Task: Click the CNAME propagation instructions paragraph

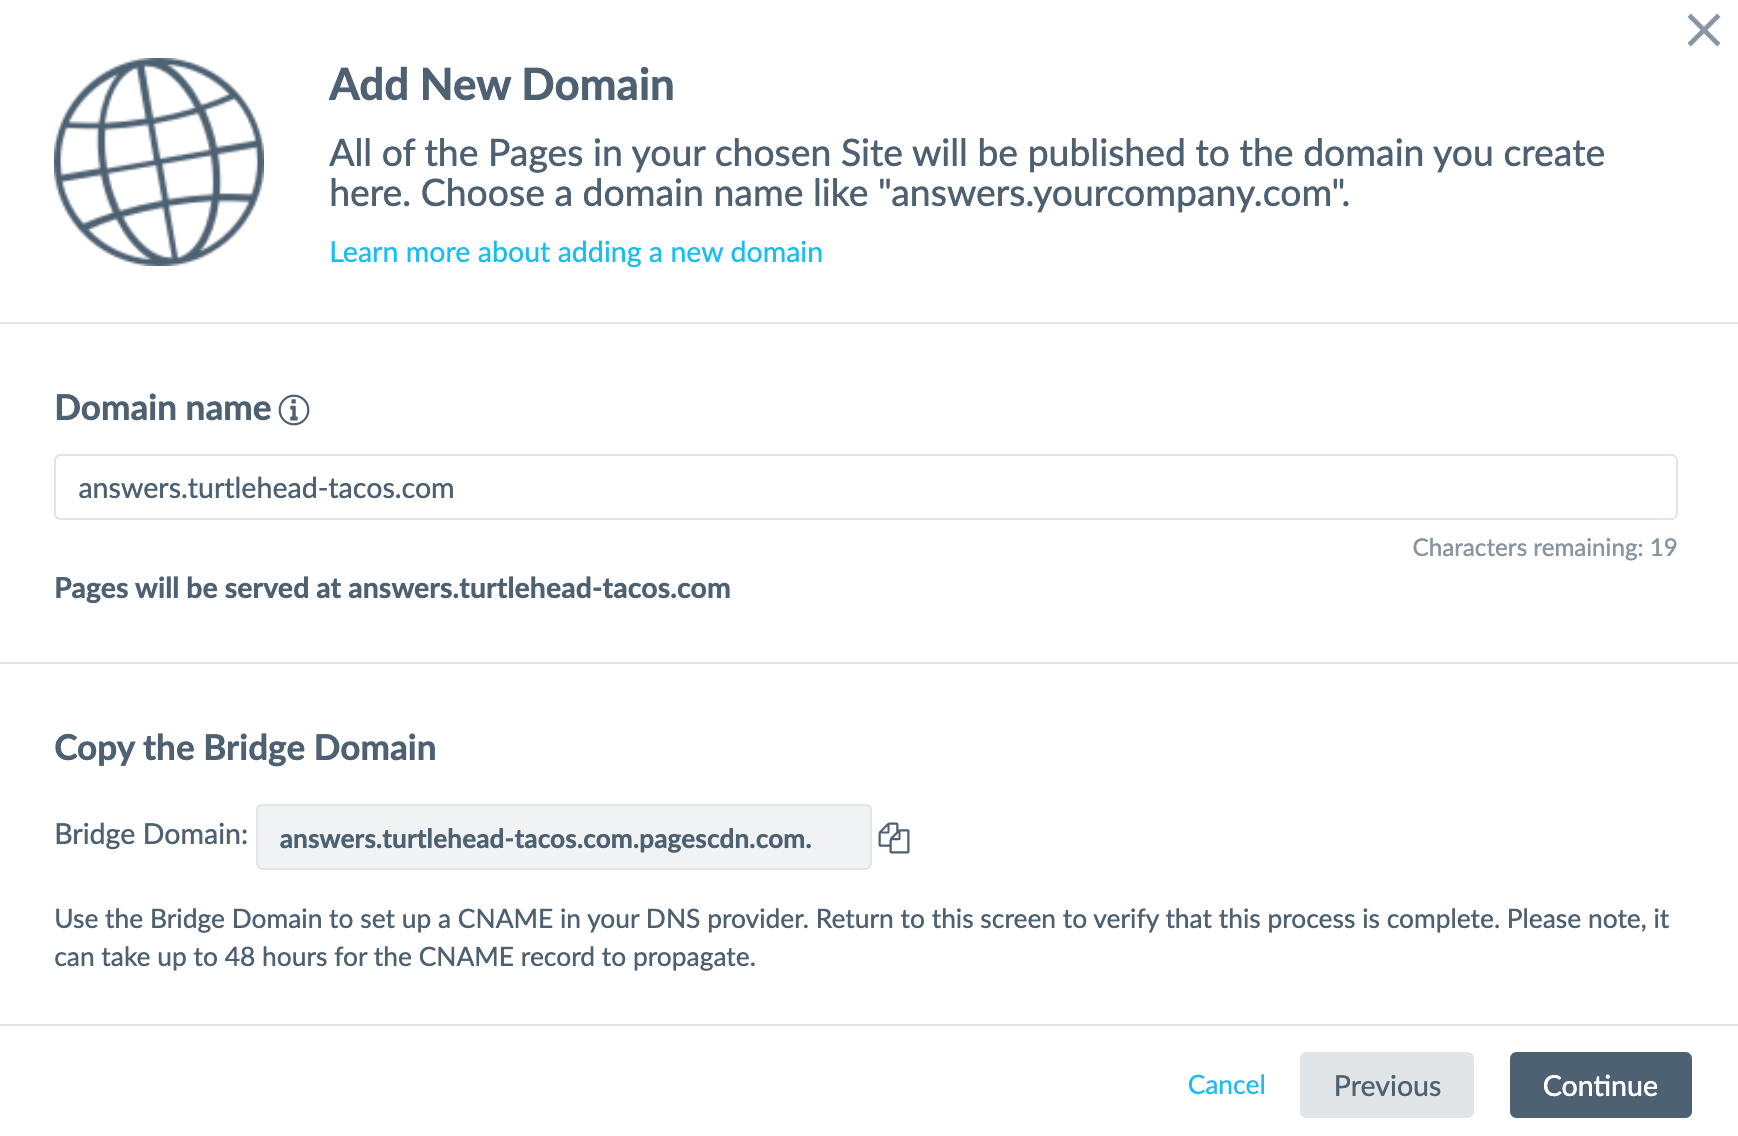Action: pos(862,938)
